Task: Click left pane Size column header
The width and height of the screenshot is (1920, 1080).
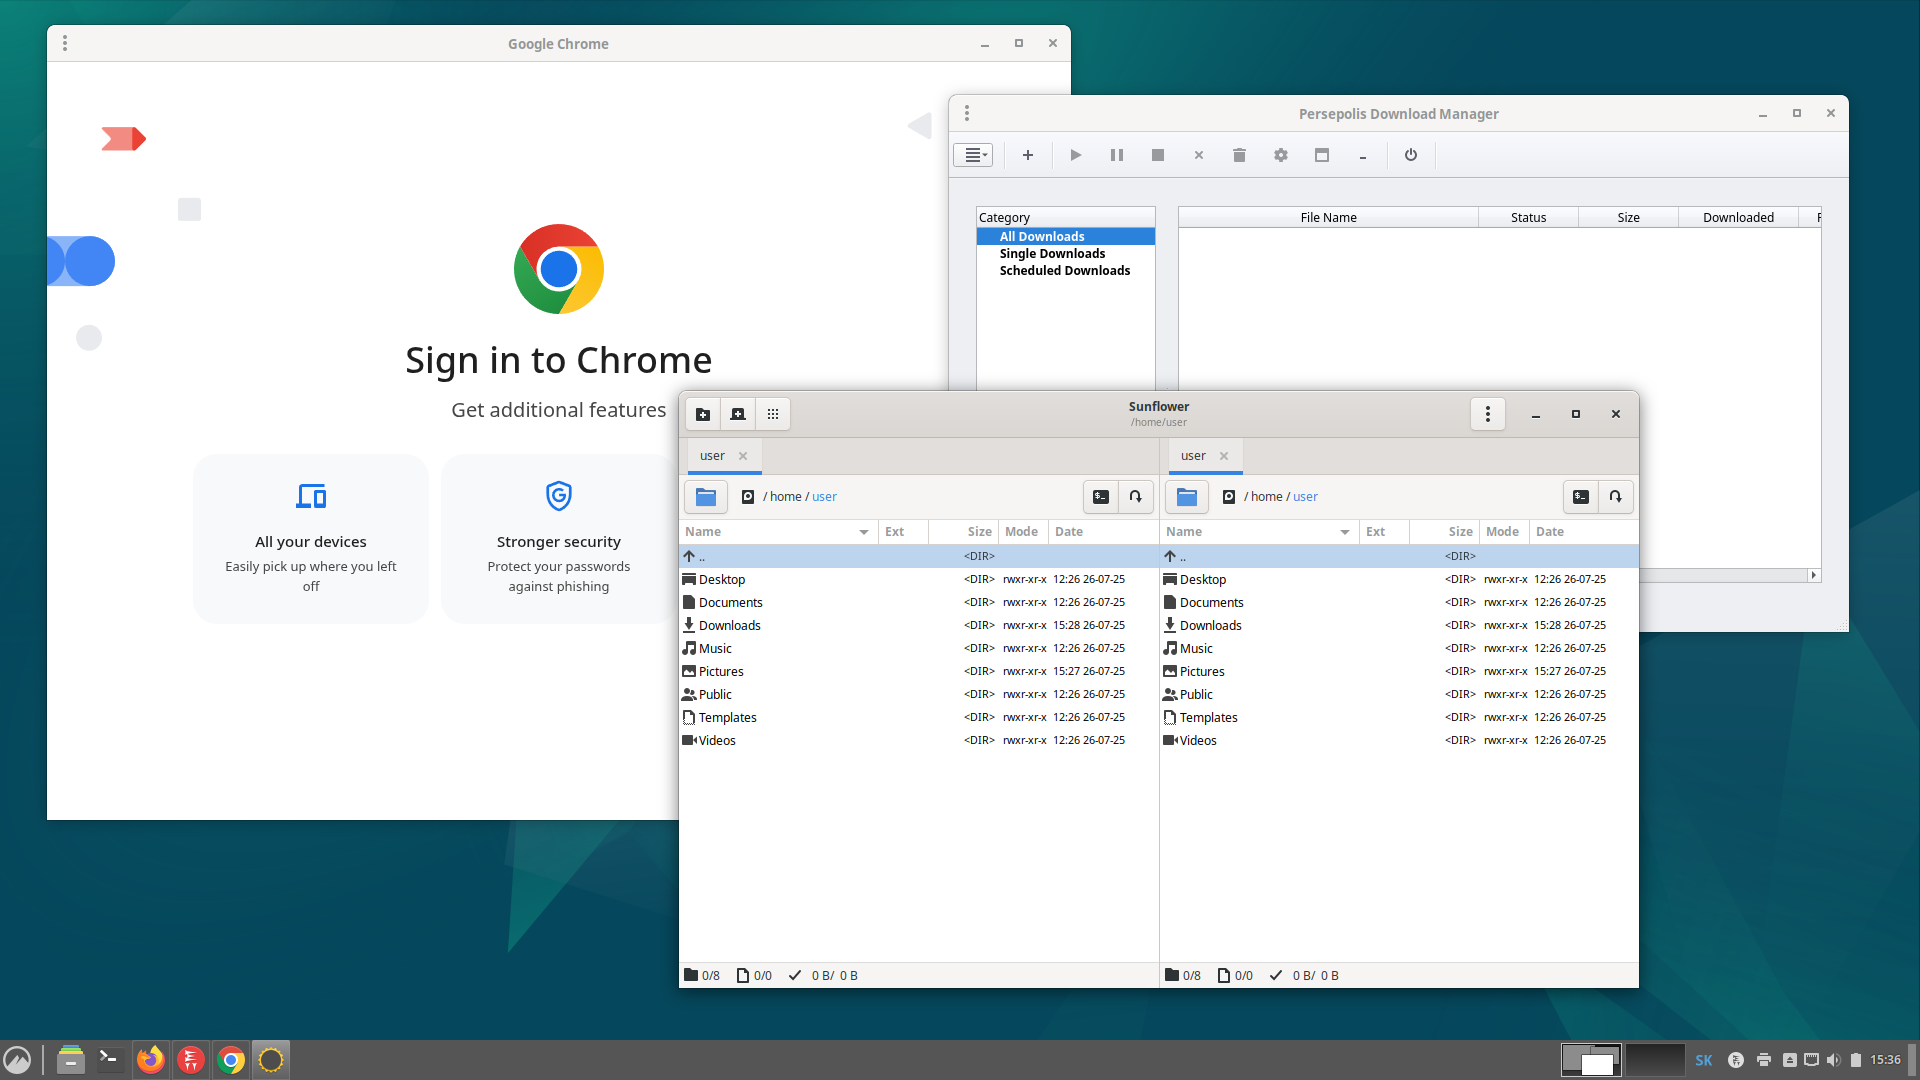Action: pyautogui.click(x=963, y=532)
